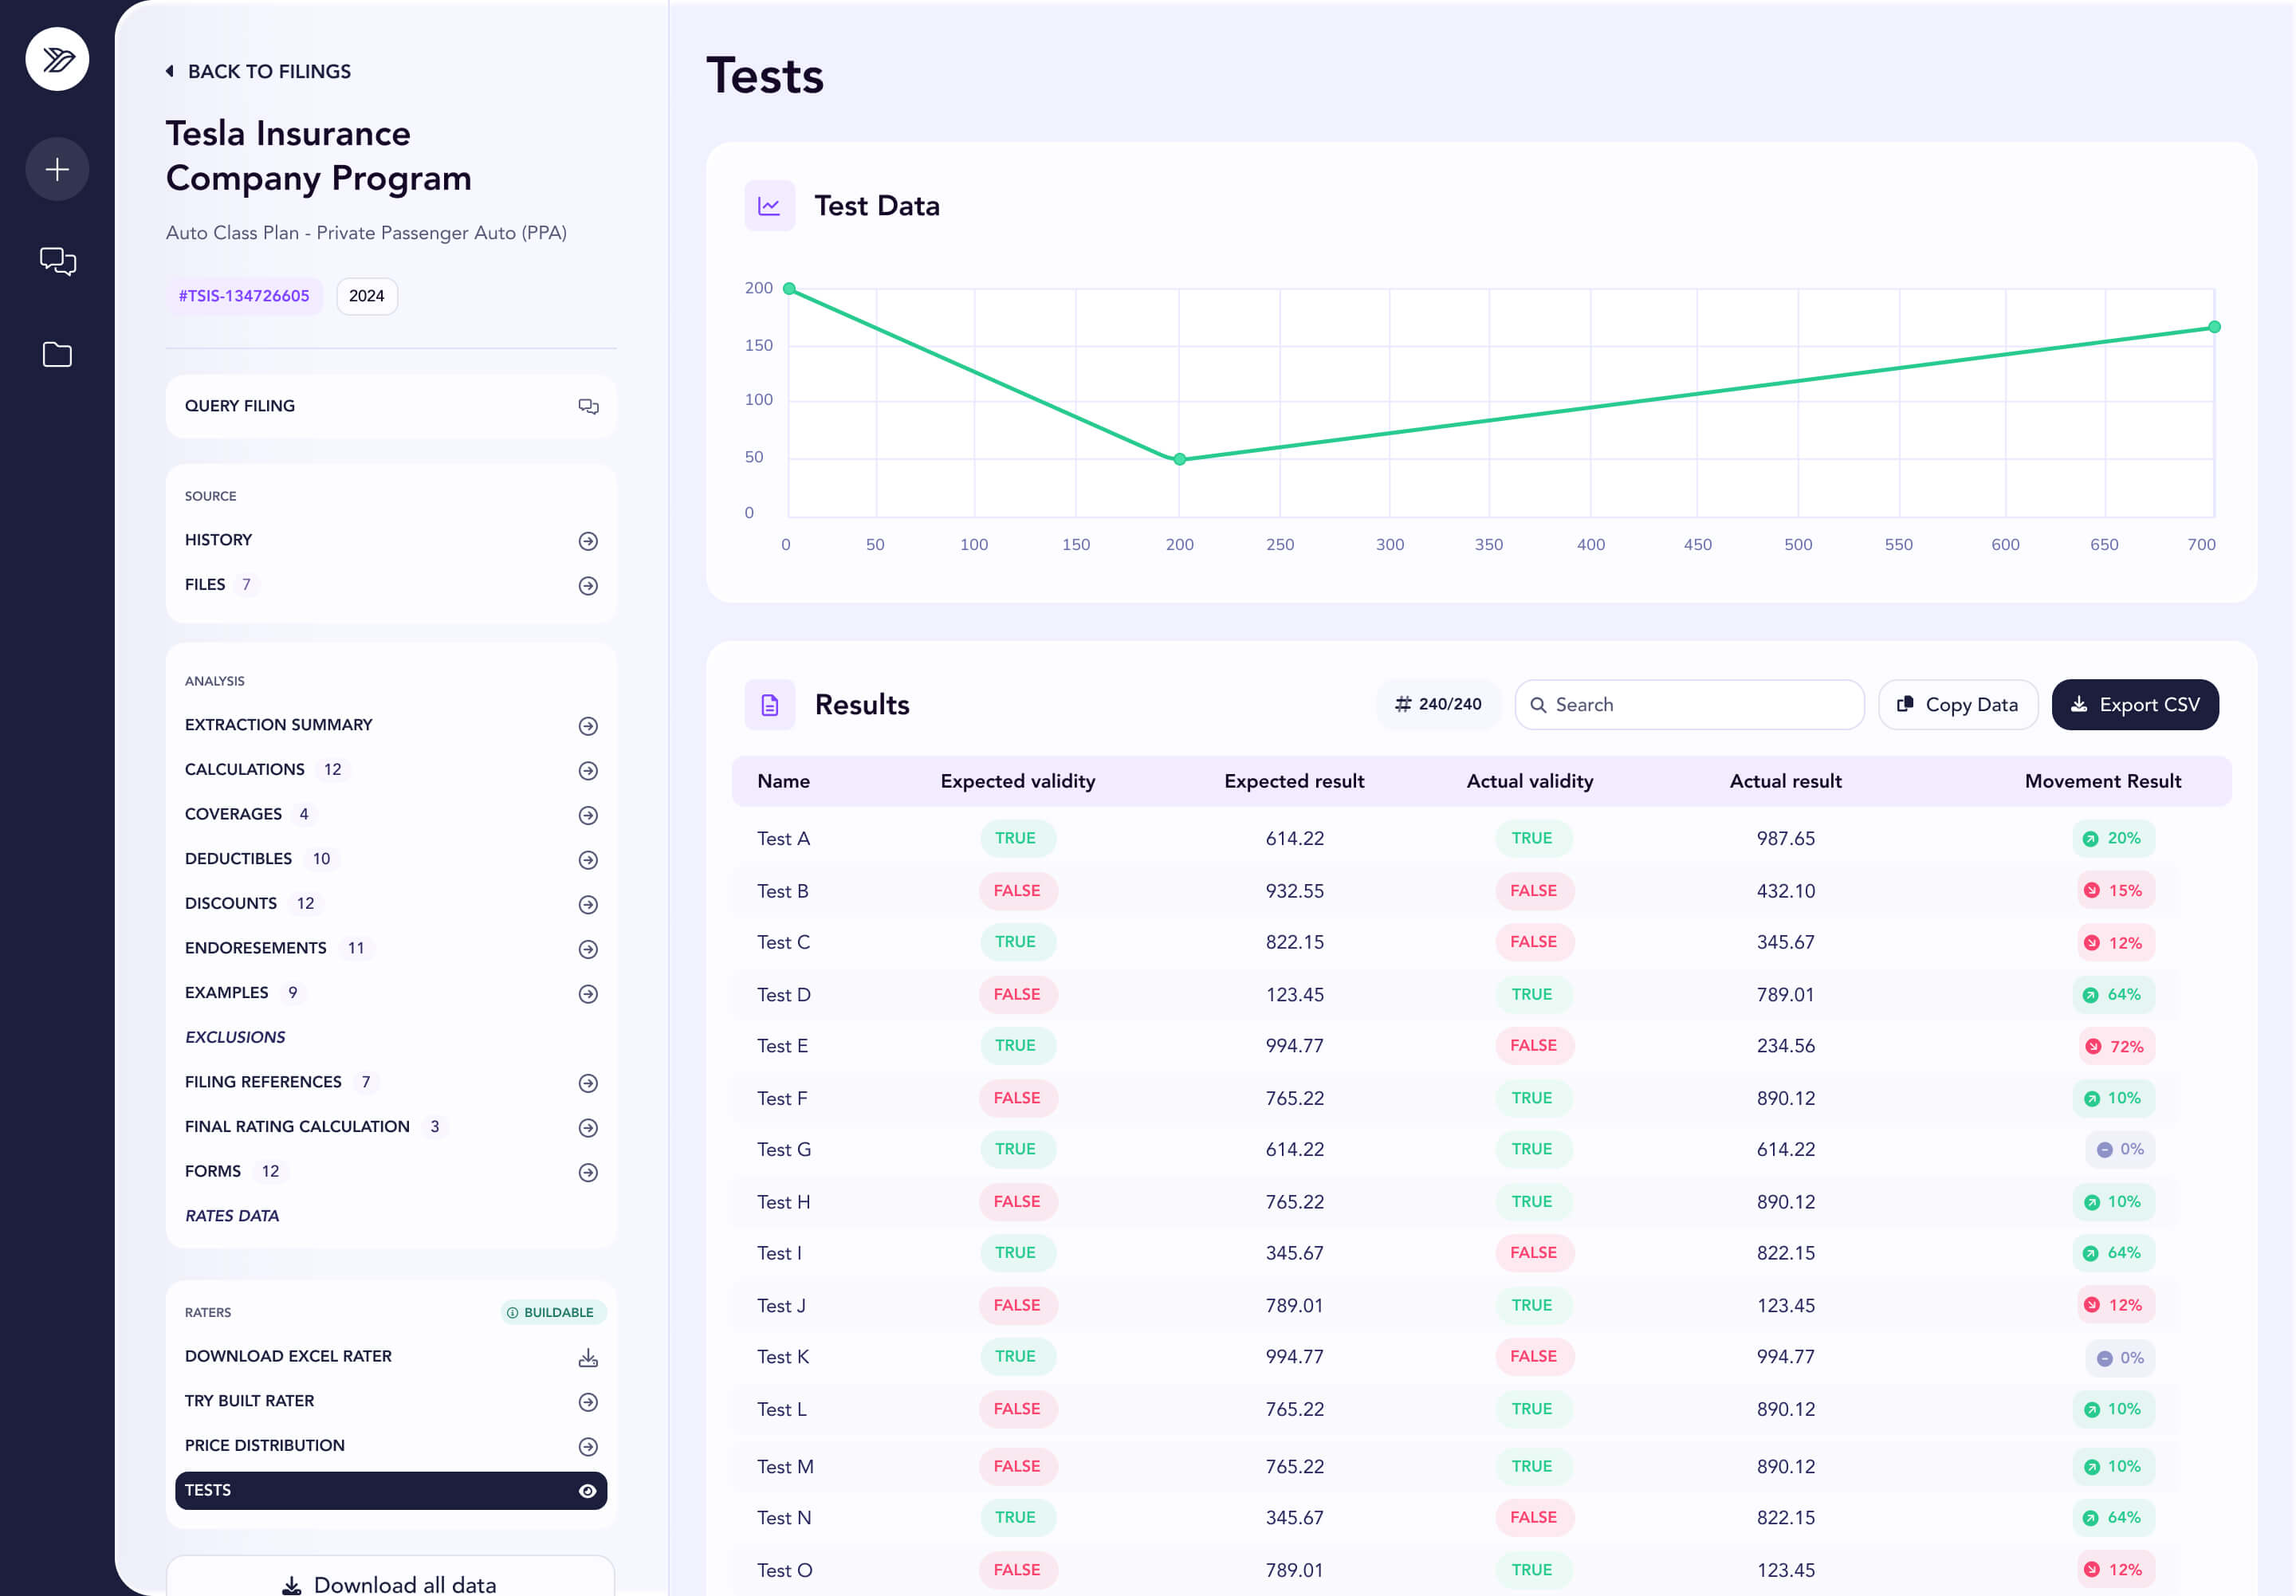Click the FALSE actual validity badge for Test B
The height and width of the screenshot is (1596, 2296).
tap(1533, 891)
